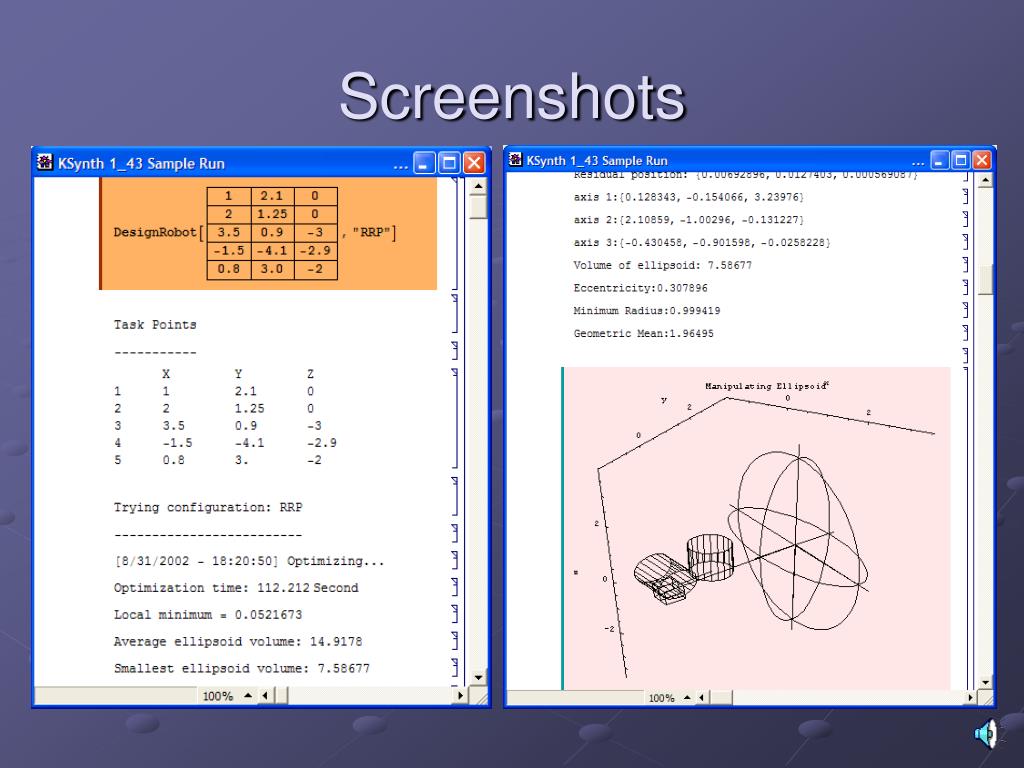Click matrix cell '3.0' in DesignRobot input
Viewport: 1024px width, 768px height.
(272, 269)
